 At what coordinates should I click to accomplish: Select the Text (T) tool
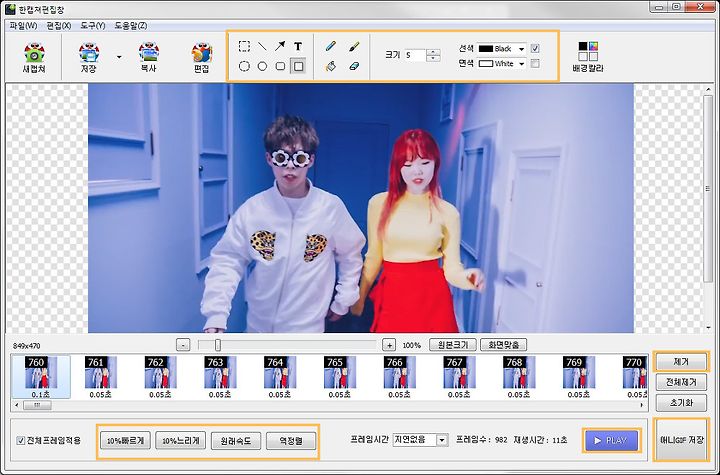[298, 46]
